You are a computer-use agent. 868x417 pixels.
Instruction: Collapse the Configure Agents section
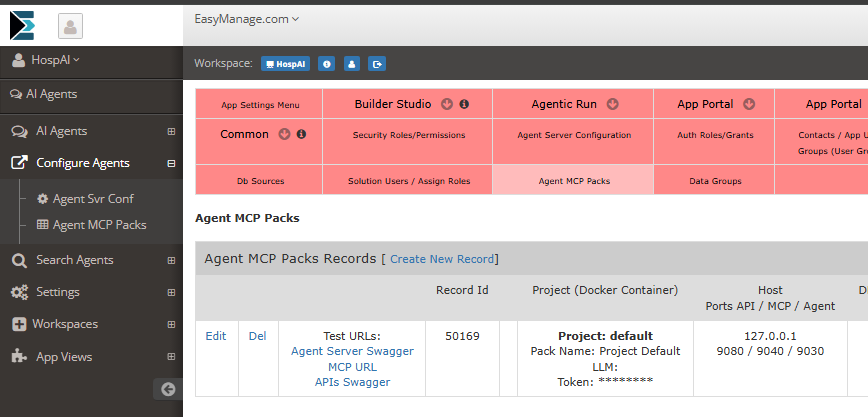click(x=171, y=163)
